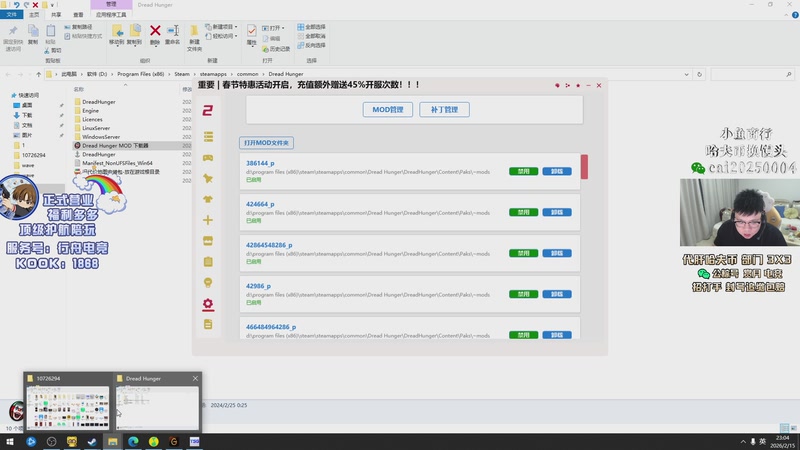
Task: Click the New folder icon in ribbon
Action: coord(194,31)
